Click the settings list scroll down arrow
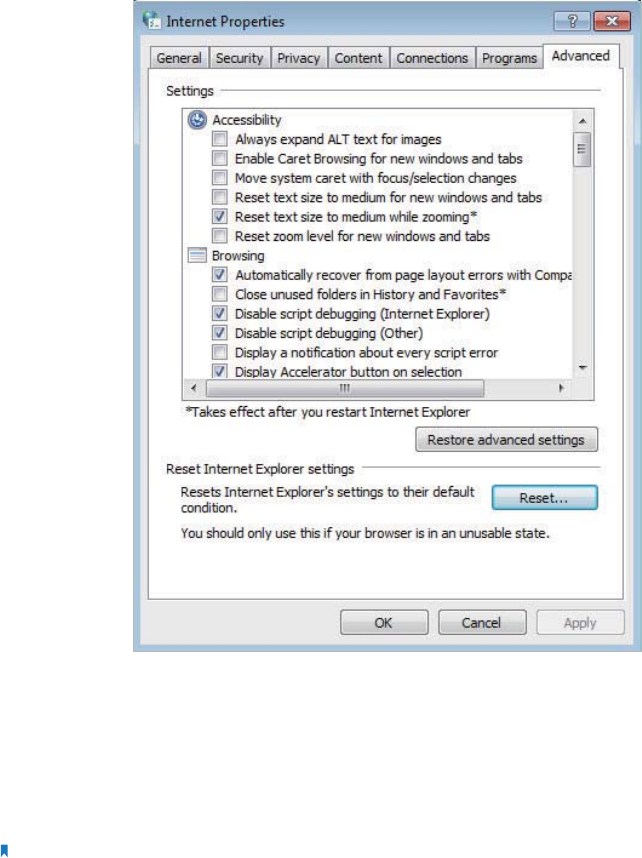This screenshot has height=858, width=642. coord(582,368)
